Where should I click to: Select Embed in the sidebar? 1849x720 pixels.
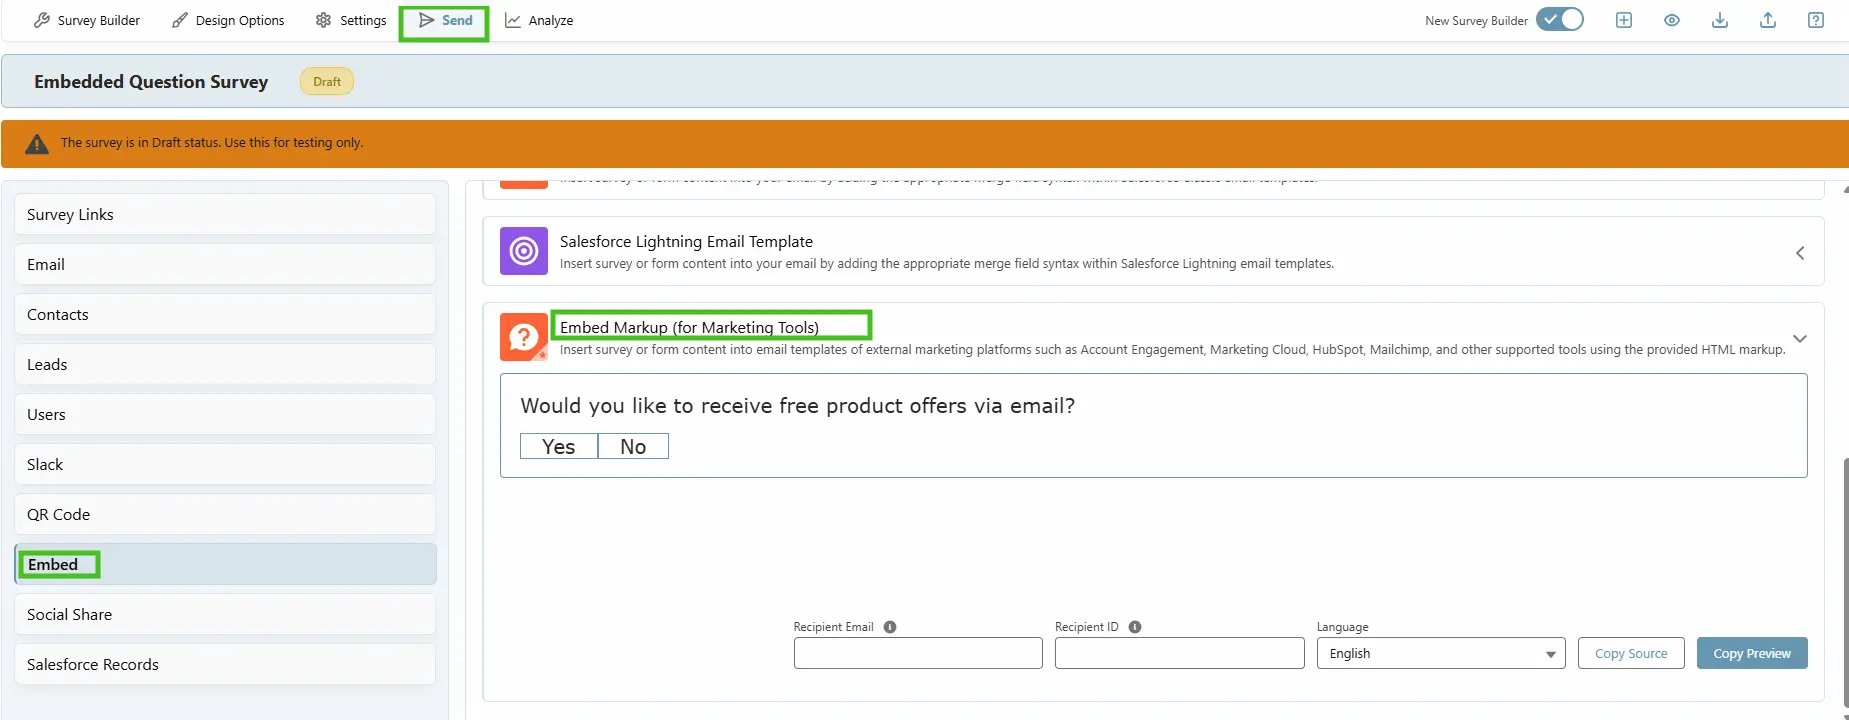(225, 564)
